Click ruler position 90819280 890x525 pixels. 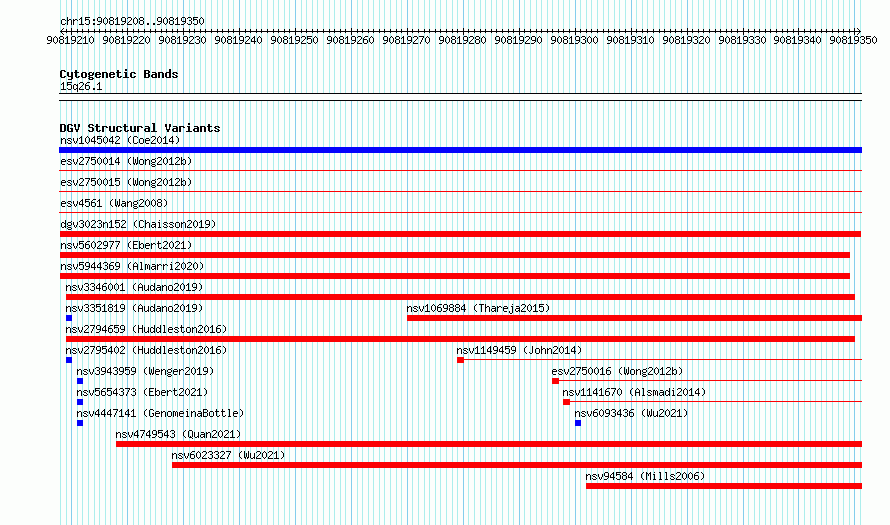(462, 40)
